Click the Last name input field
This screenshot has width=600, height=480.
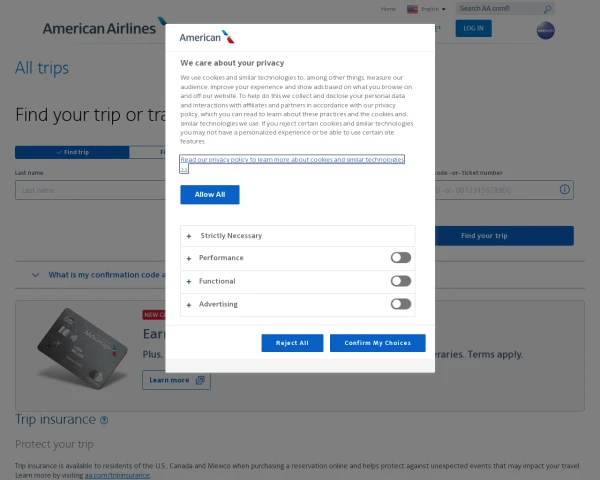(x=90, y=189)
